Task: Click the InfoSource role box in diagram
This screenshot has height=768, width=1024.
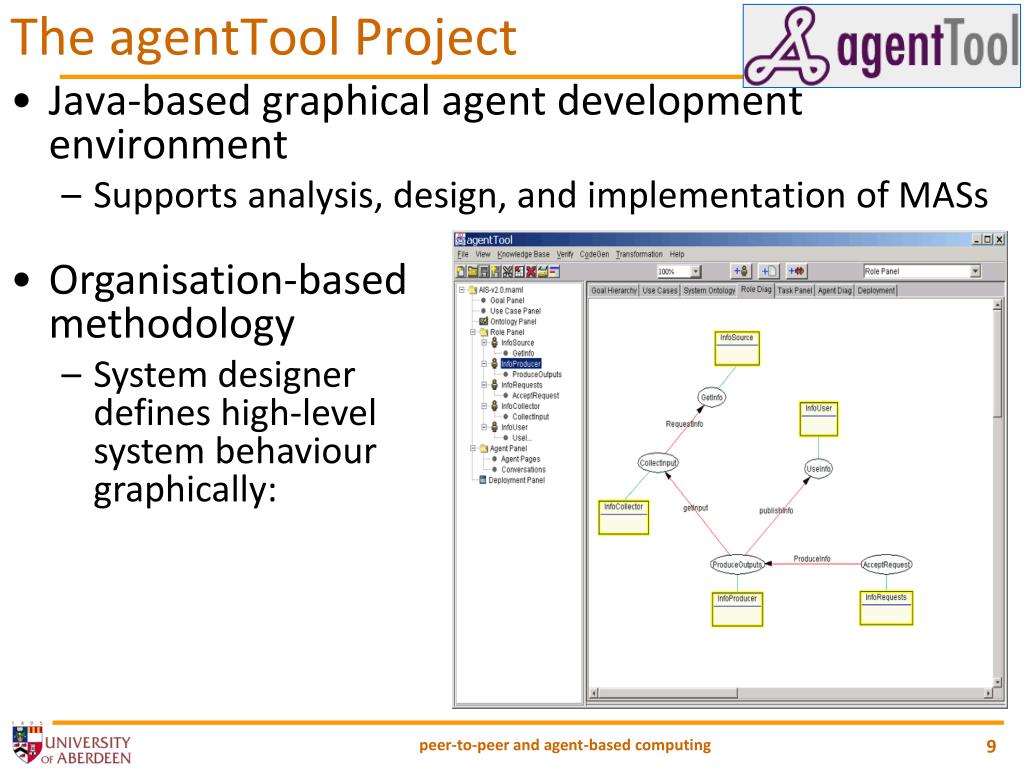Action: tap(737, 348)
